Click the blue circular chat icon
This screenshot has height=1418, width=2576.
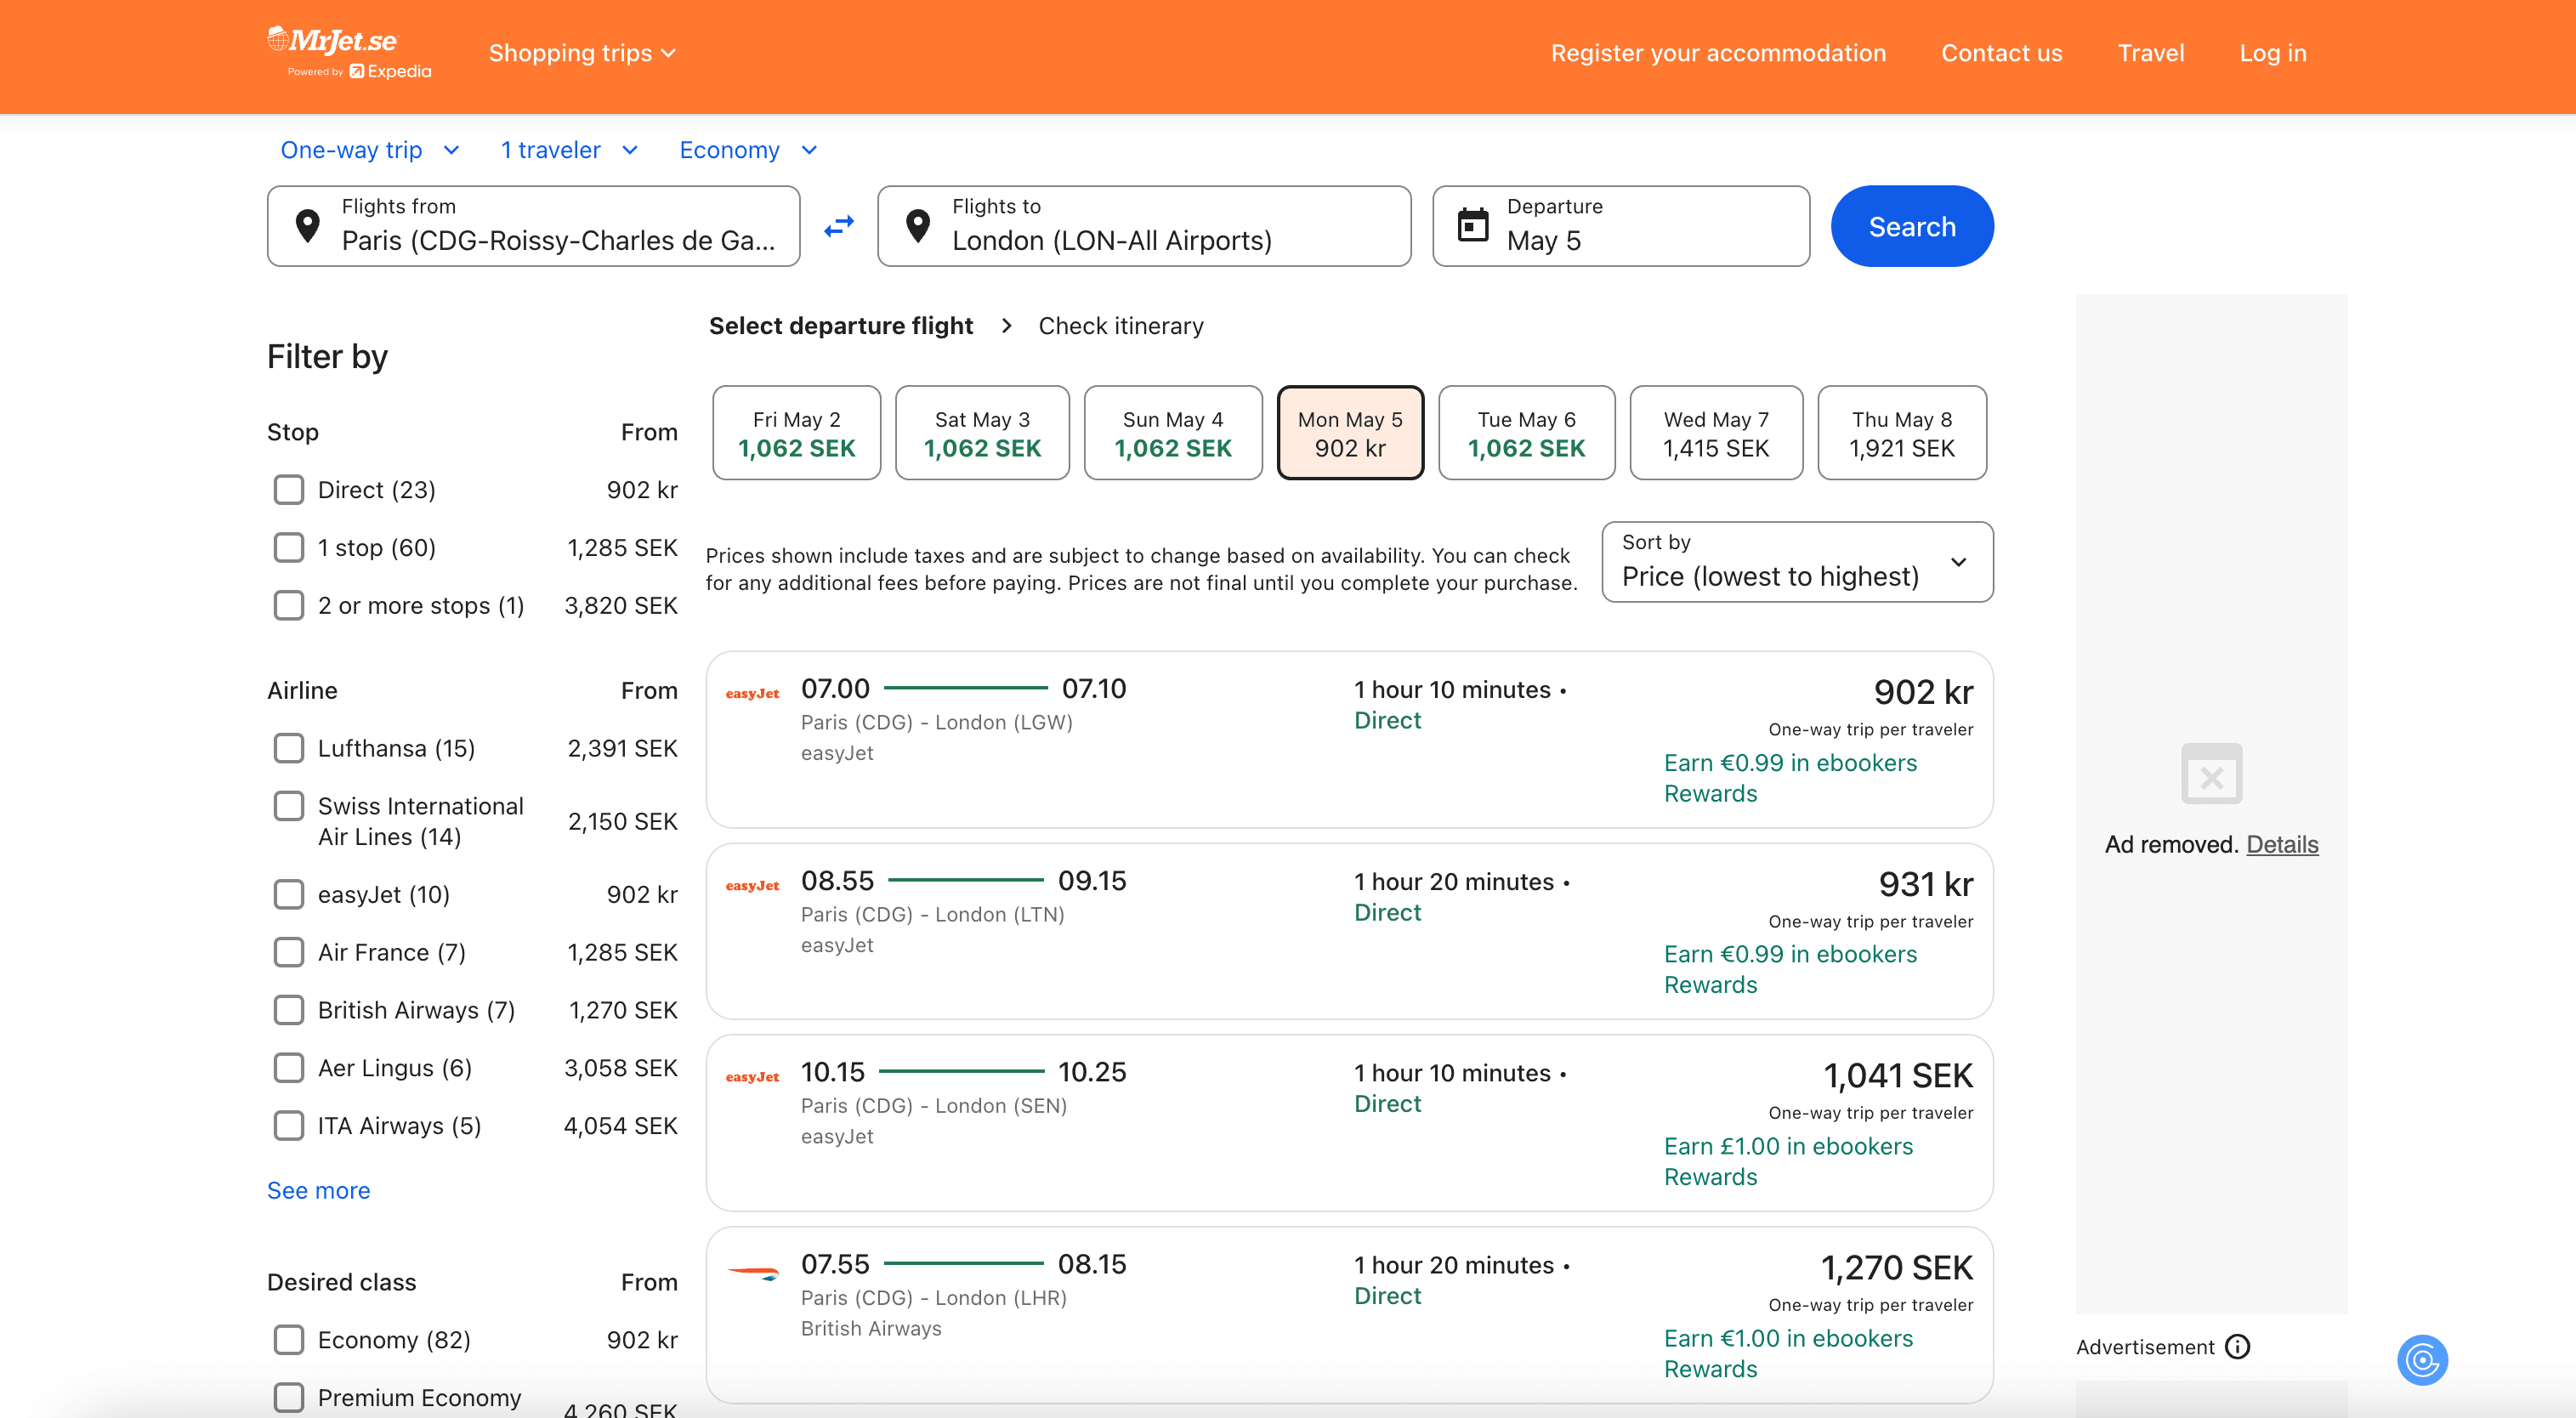tap(2421, 1360)
